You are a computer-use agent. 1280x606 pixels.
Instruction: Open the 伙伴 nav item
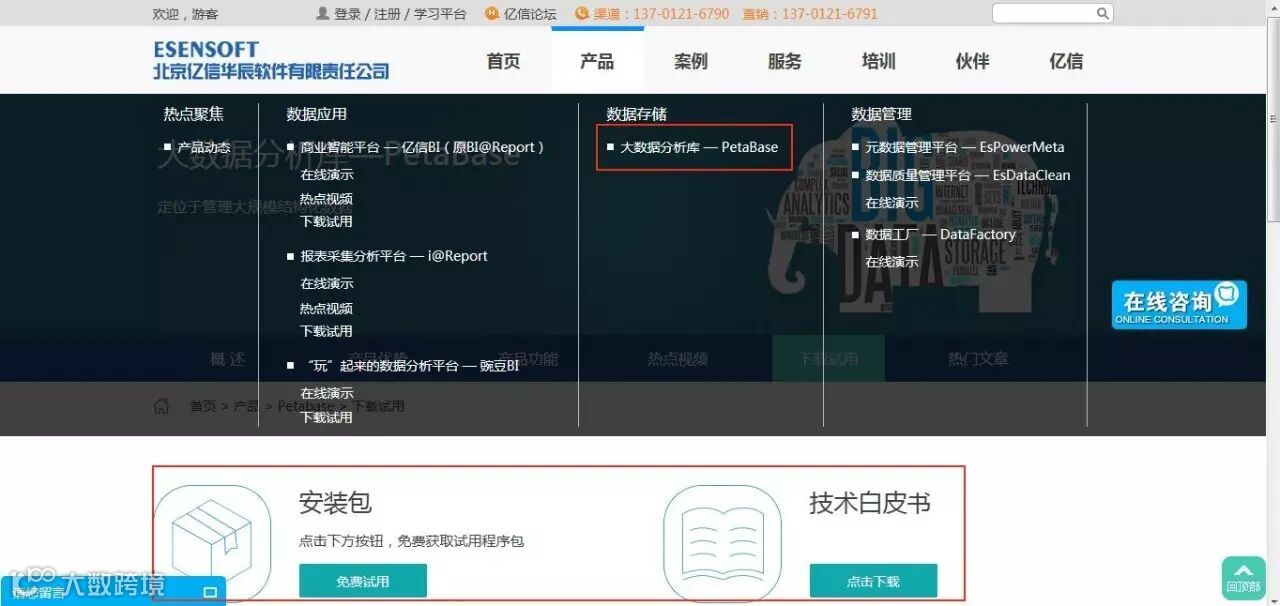pyautogui.click(x=972, y=61)
